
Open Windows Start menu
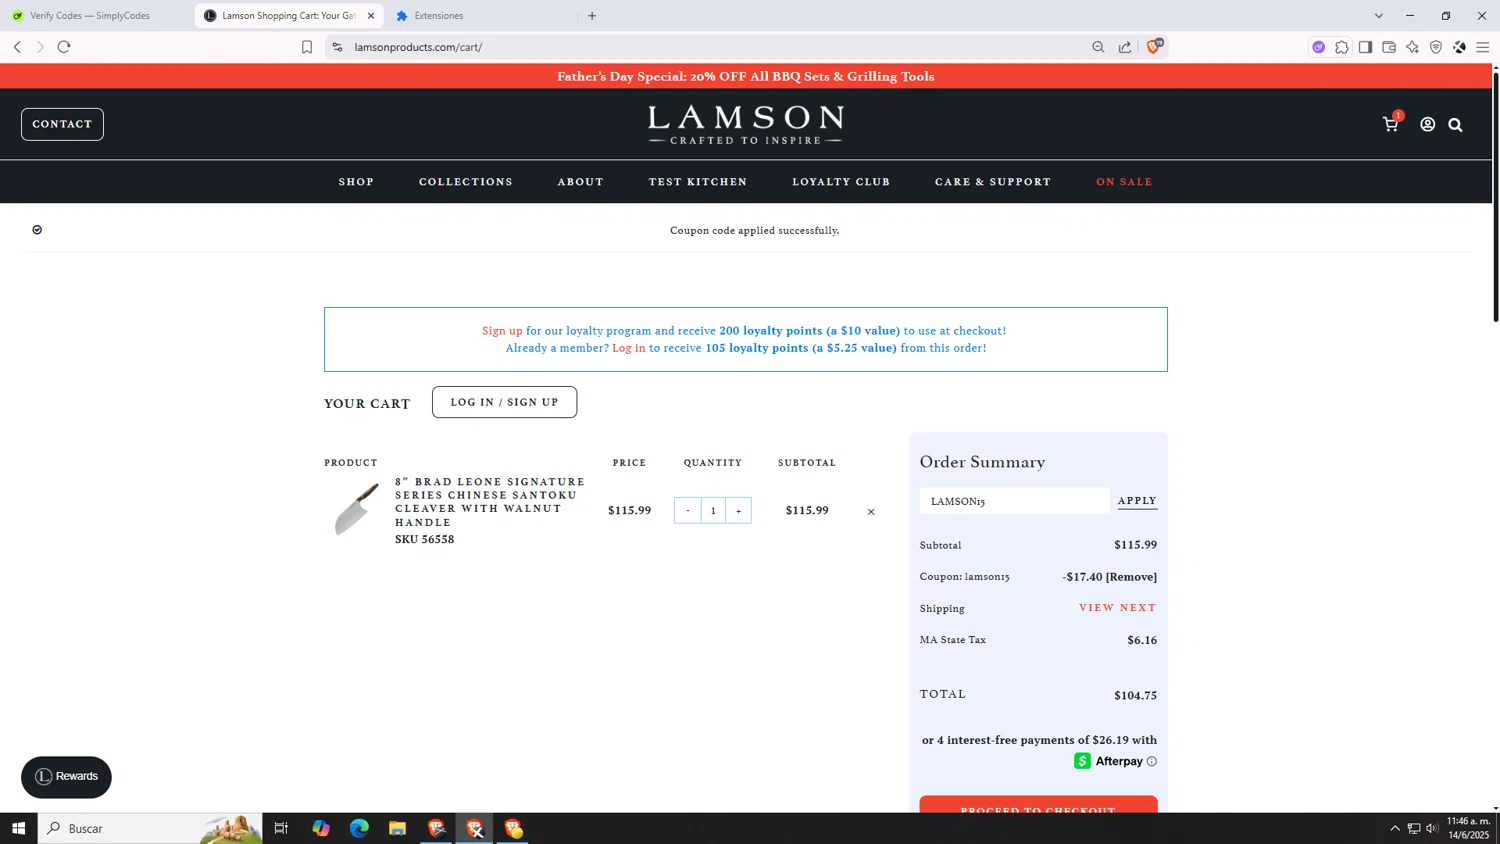click(x=18, y=828)
